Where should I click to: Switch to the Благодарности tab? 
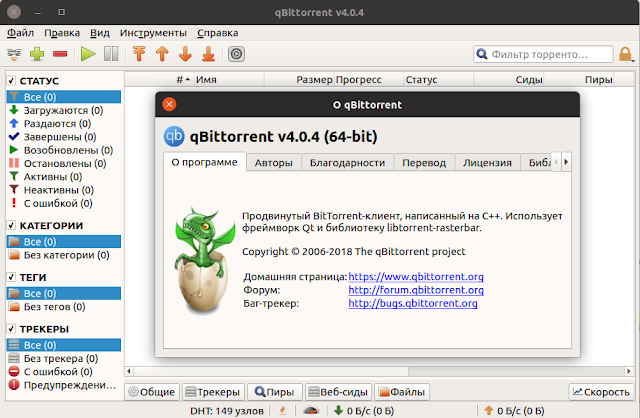[x=347, y=162]
